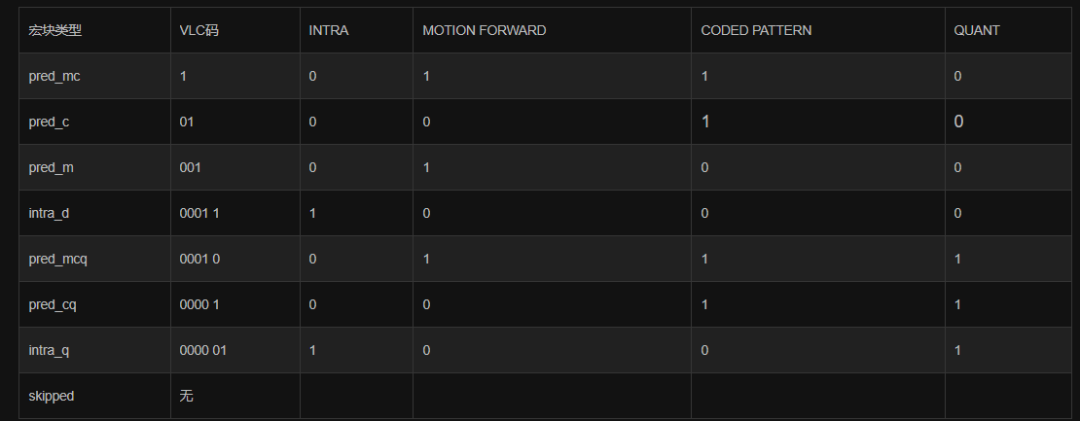This screenshot has height=421, width=1080.
Task: Select the INTRA column header
Action: (329, 31)
